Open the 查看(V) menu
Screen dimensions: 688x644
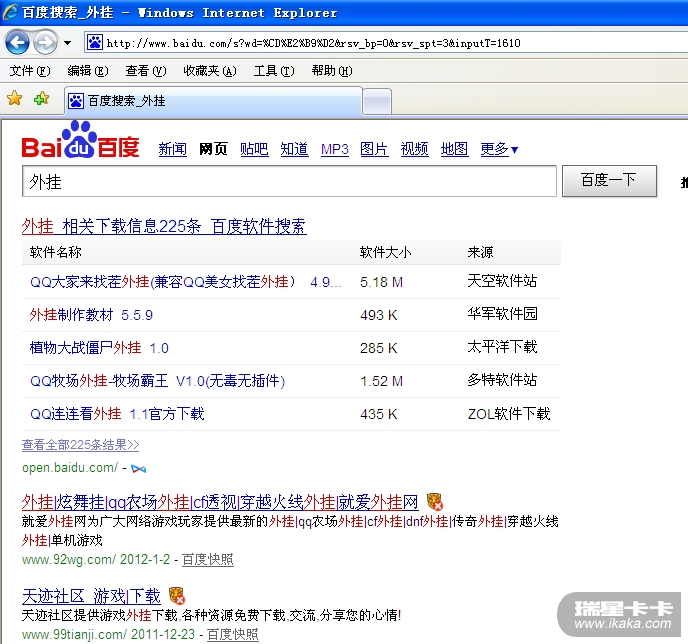[146, 71]
